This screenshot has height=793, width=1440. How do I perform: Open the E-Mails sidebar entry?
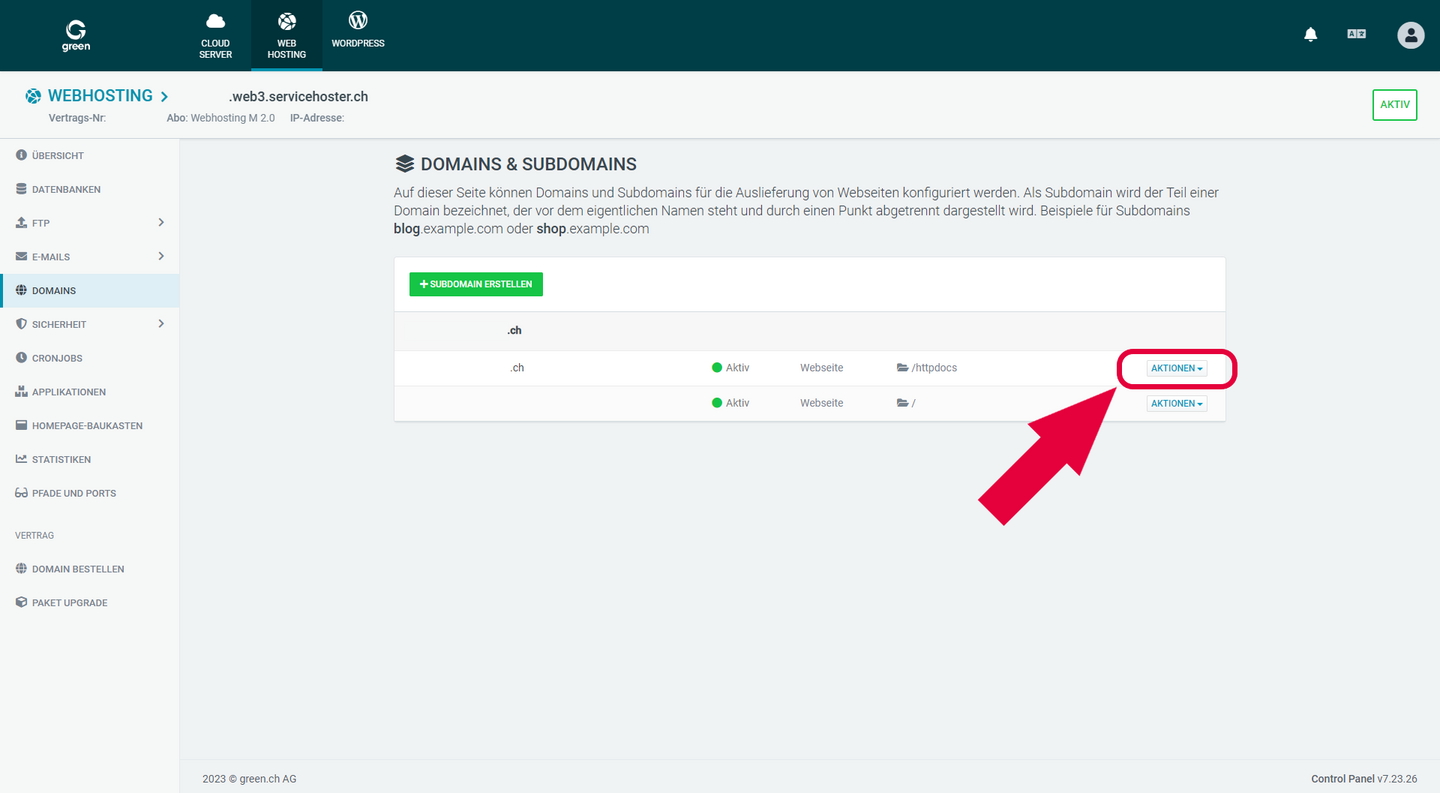click(51, 257)
